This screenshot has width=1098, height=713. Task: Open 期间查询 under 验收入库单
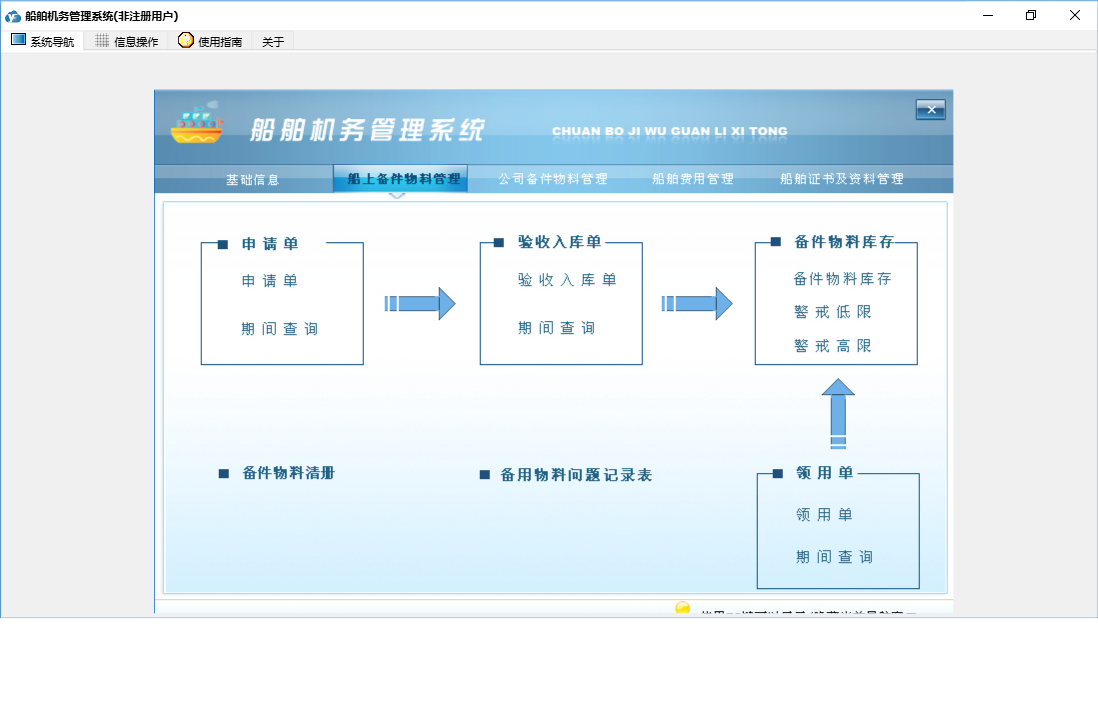[x=557, y=328]
